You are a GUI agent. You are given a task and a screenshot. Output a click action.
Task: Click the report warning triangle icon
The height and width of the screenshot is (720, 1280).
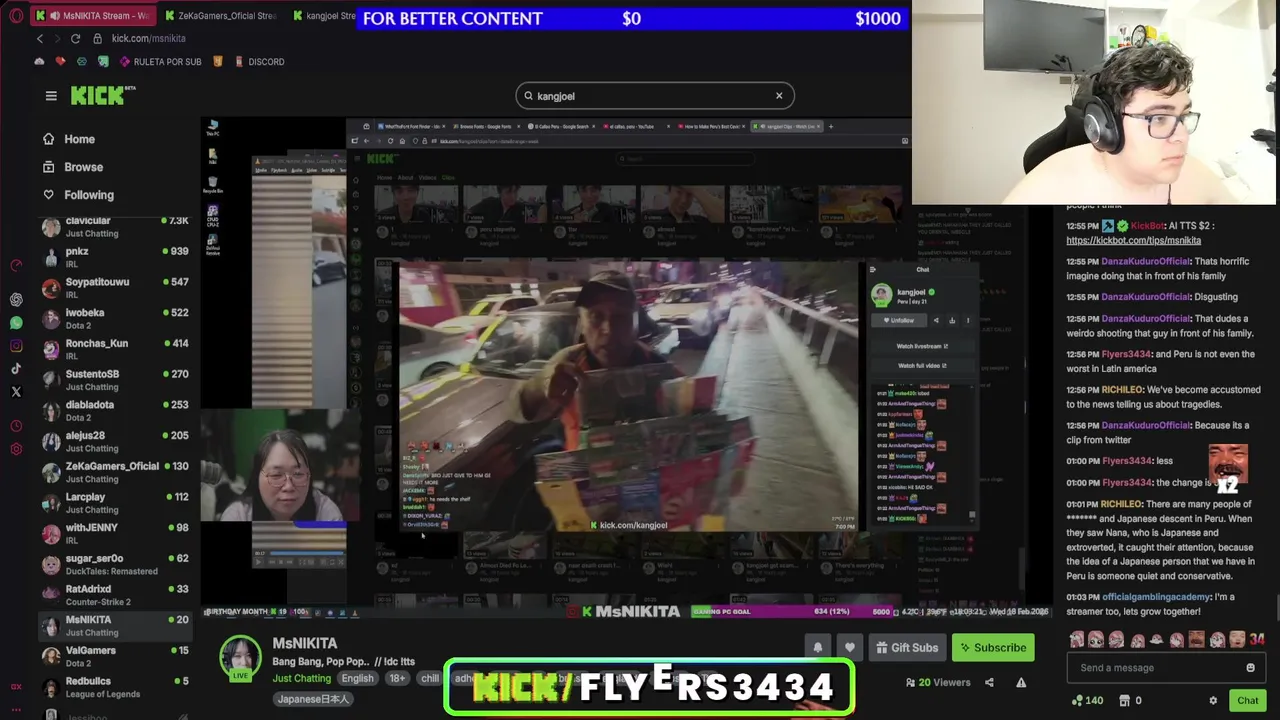1021,683
